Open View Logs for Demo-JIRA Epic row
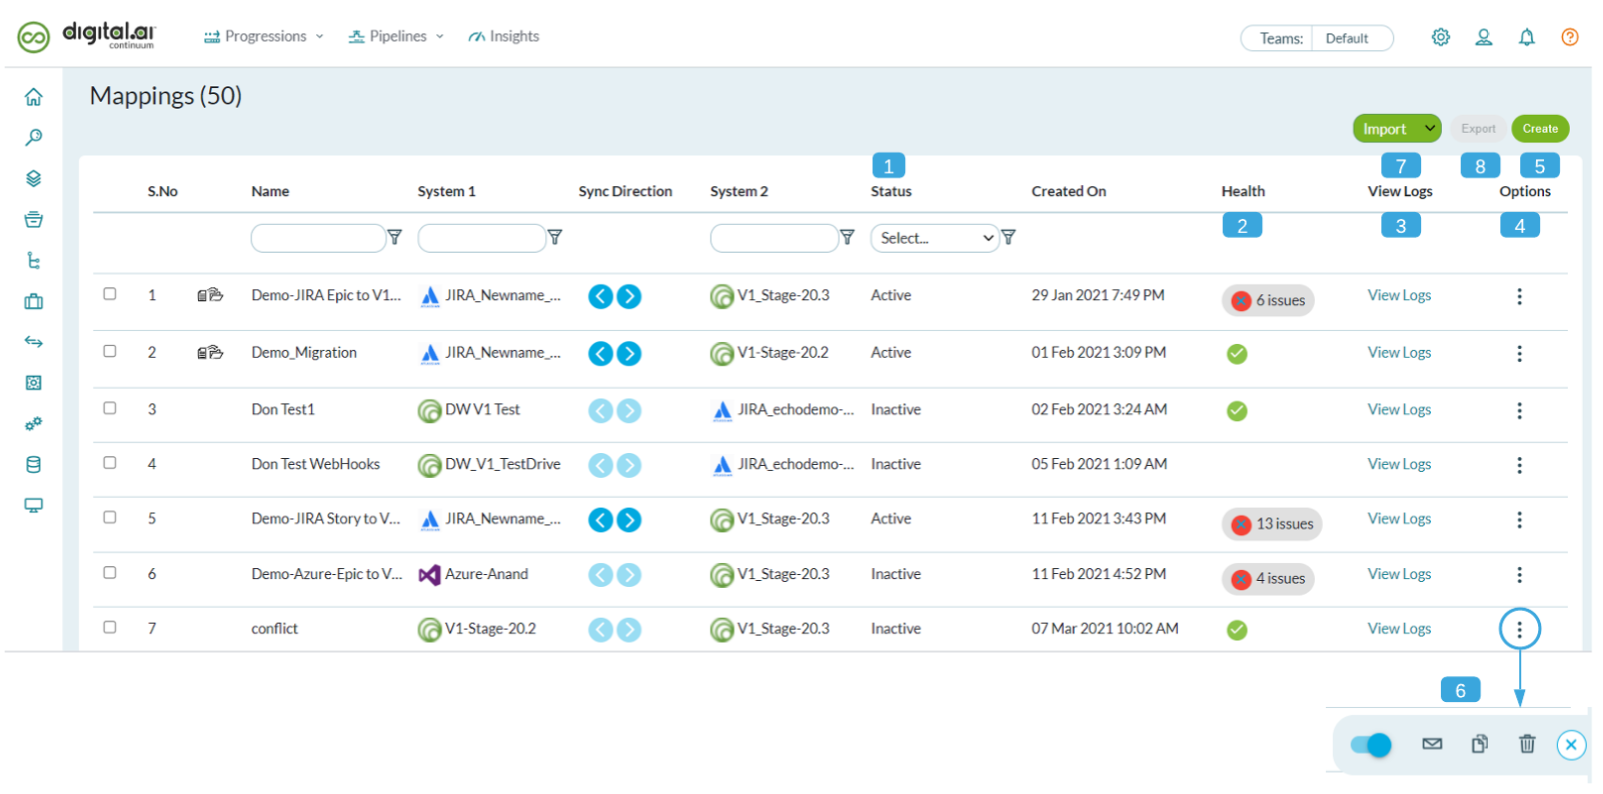The image size is (1603, 794). pos(1399,295)
